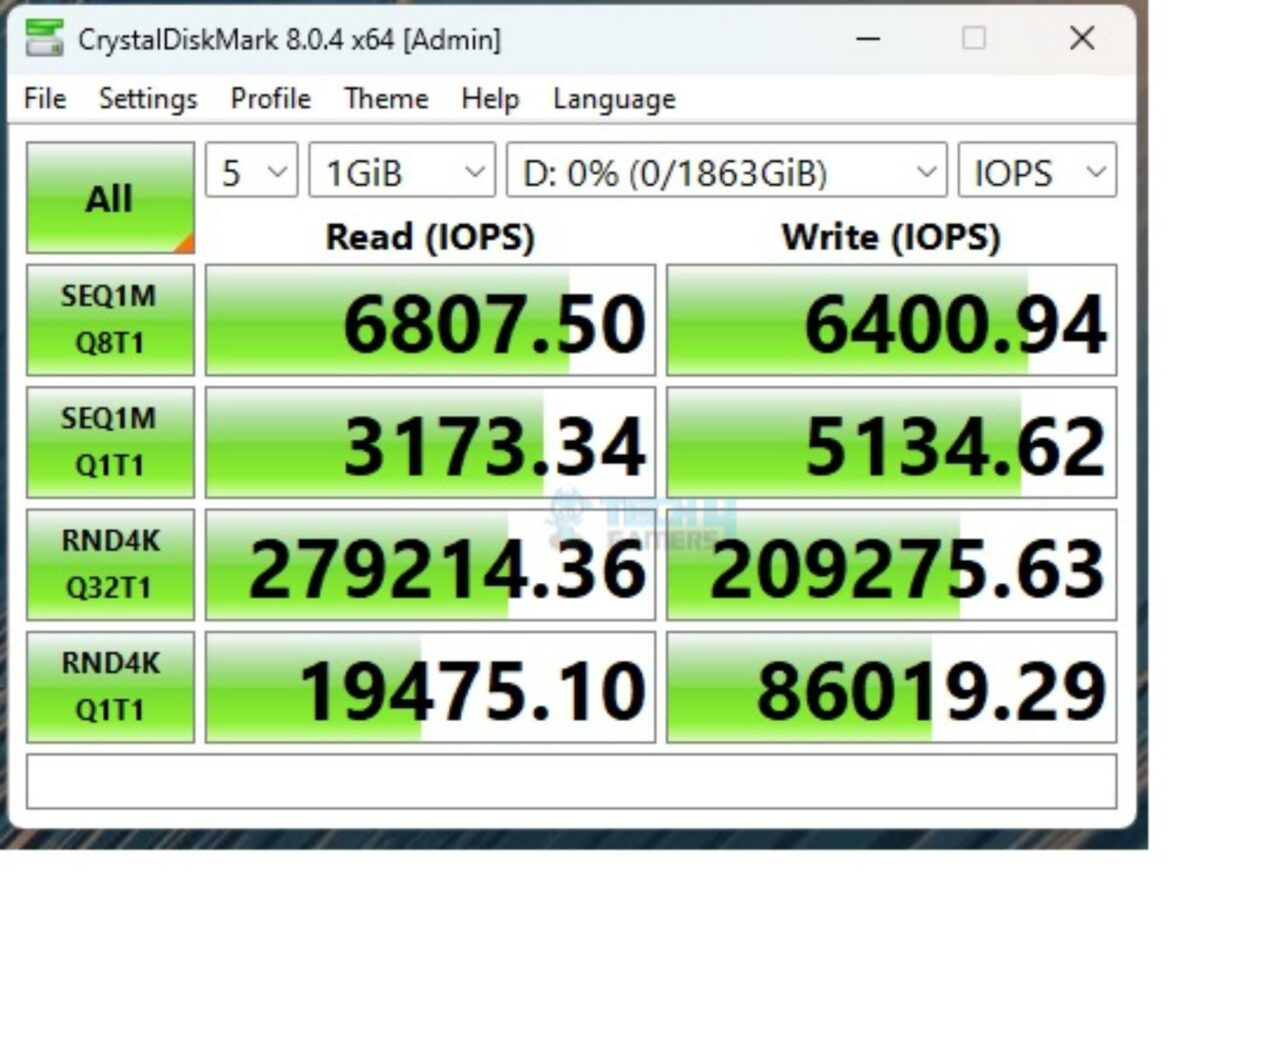Click the read result 279214.36
The image size is (1280, 1038).
[430, 564]
